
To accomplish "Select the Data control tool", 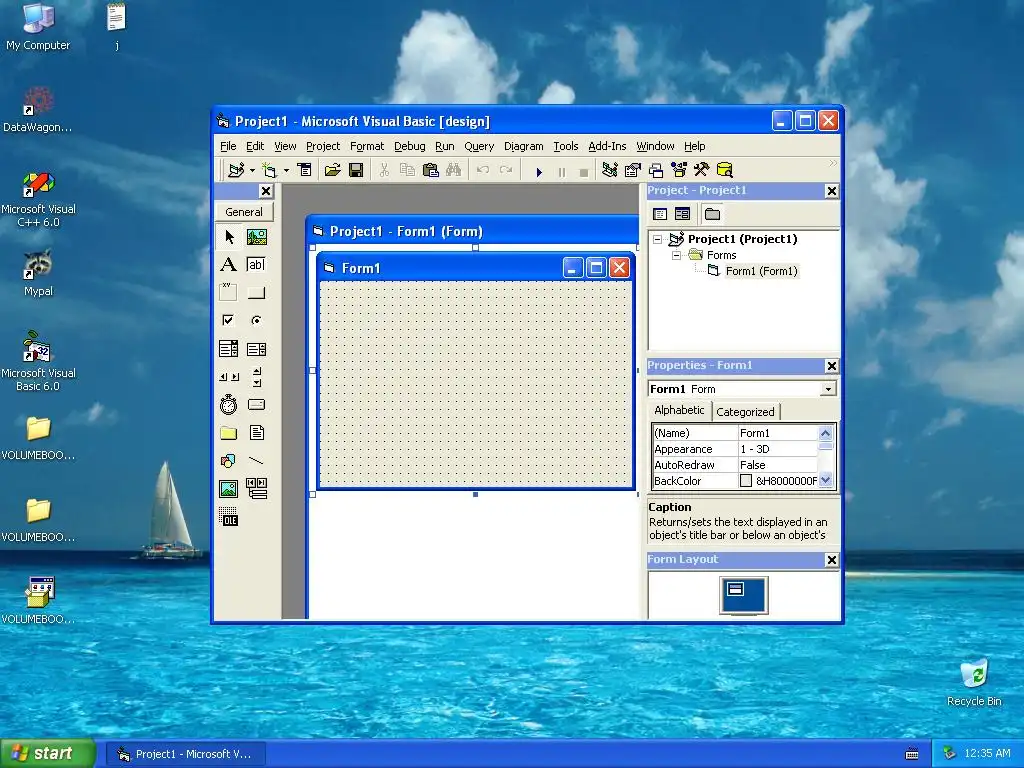I will [x=257, y=488].
